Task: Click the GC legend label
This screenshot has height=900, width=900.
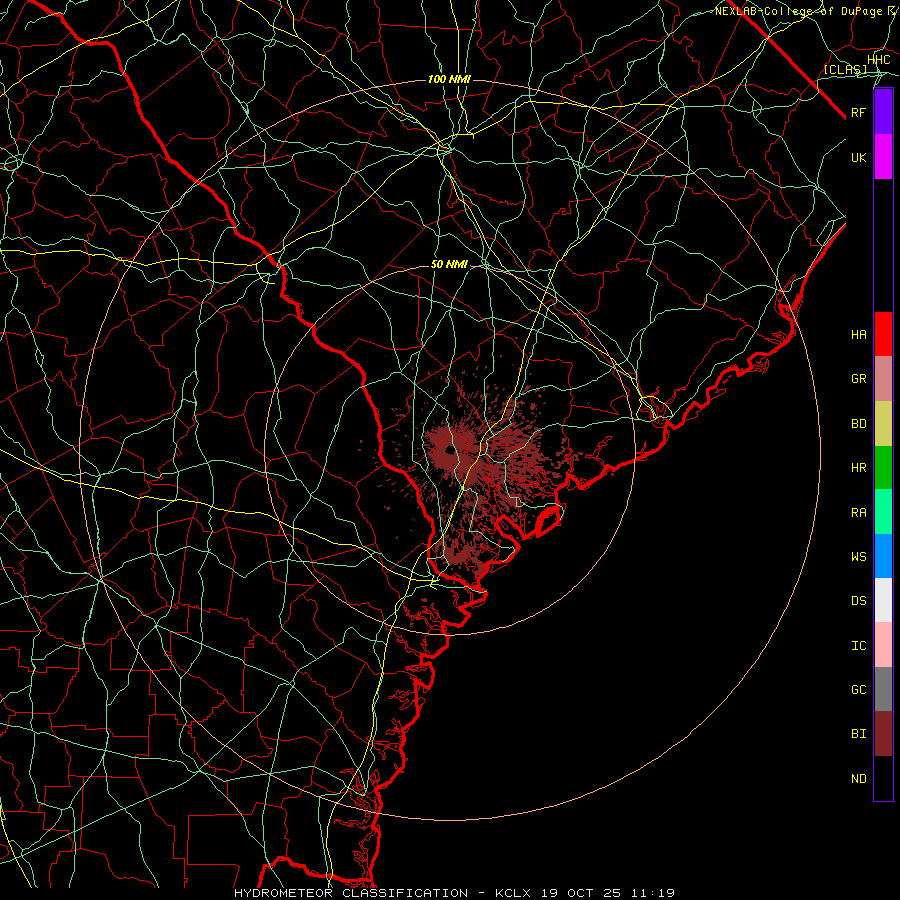Action: point(858,690)
